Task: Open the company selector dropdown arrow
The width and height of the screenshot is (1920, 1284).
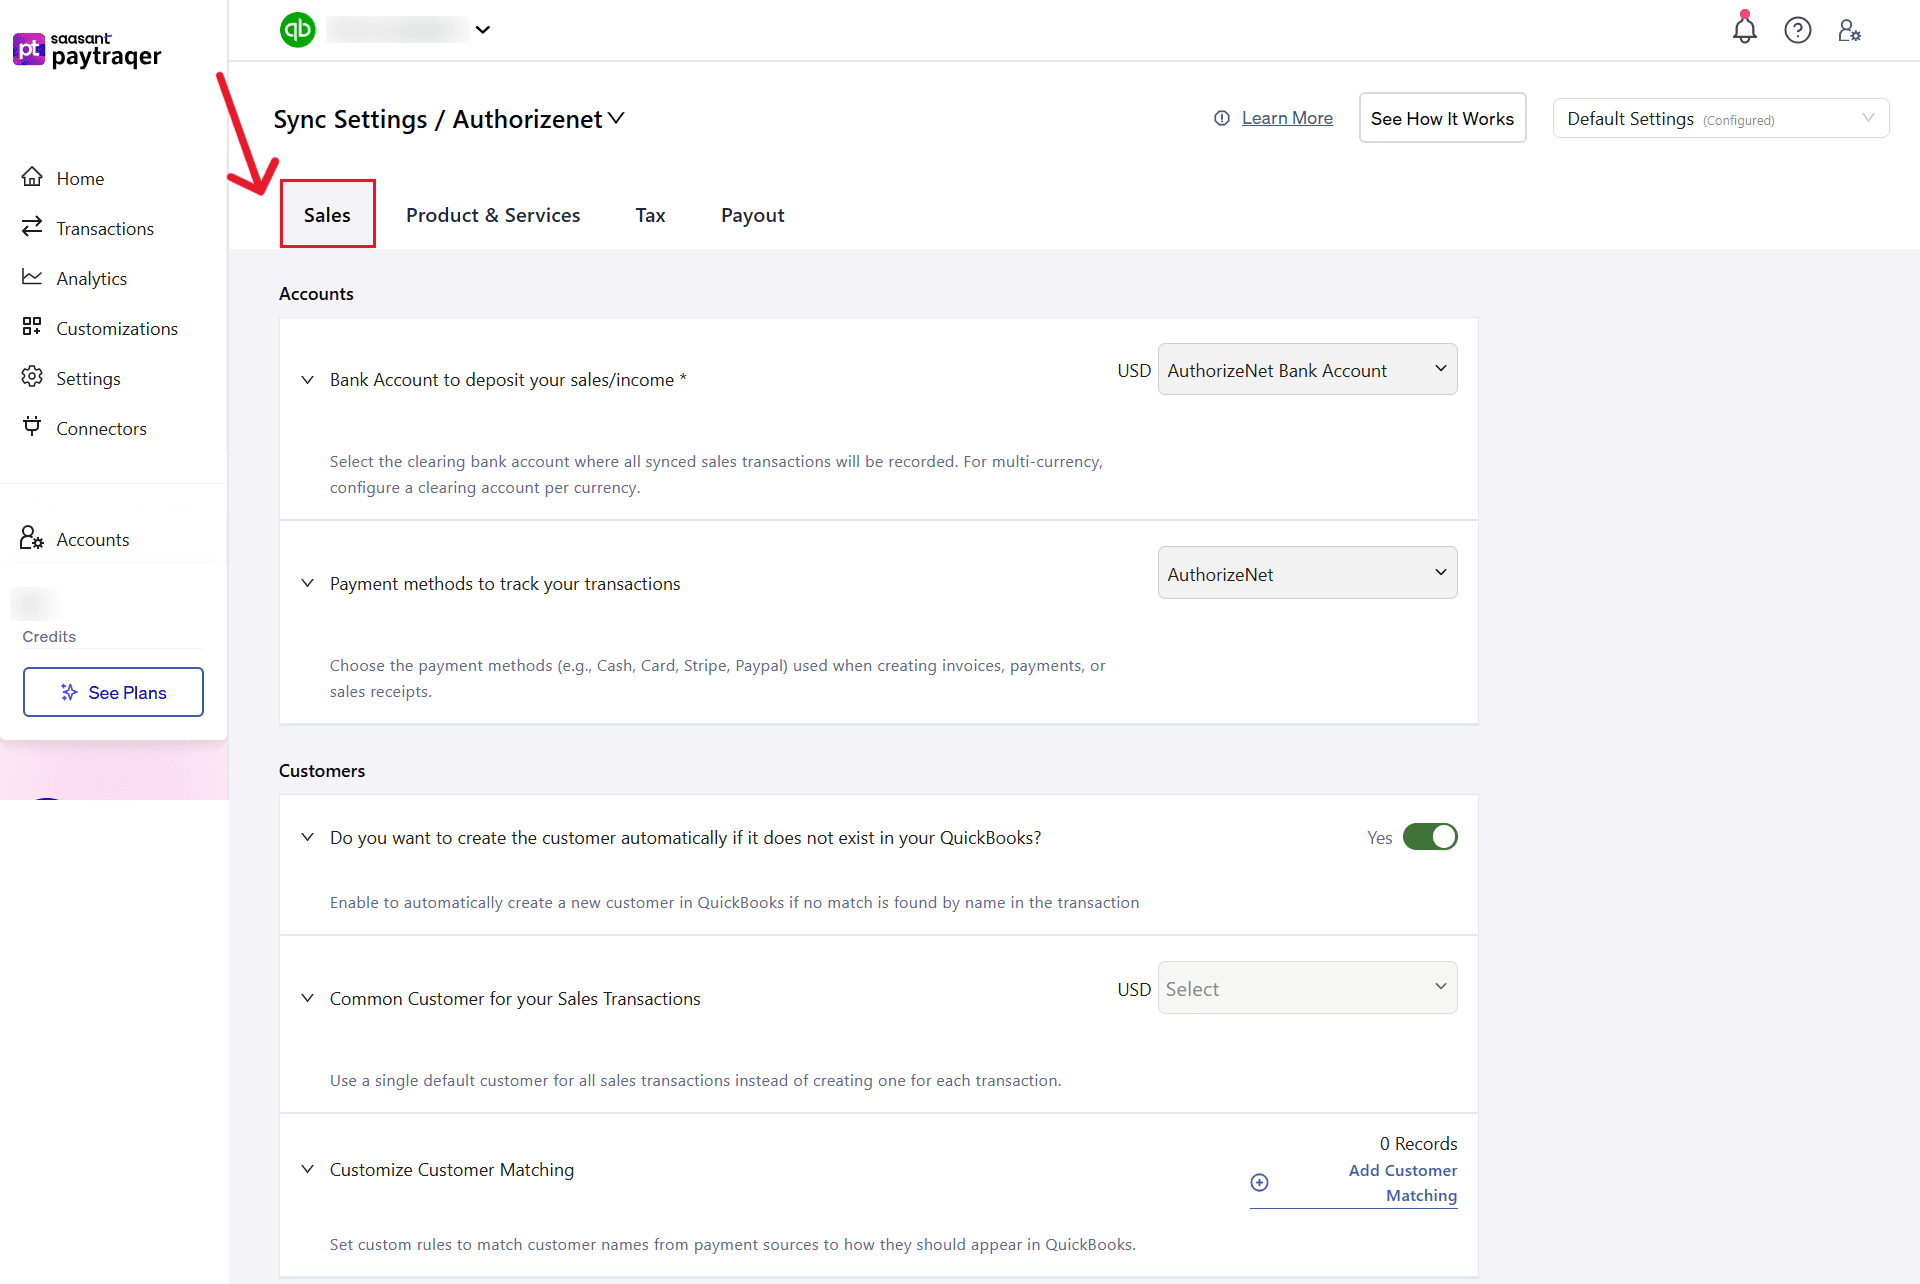Action: point(483,30)
